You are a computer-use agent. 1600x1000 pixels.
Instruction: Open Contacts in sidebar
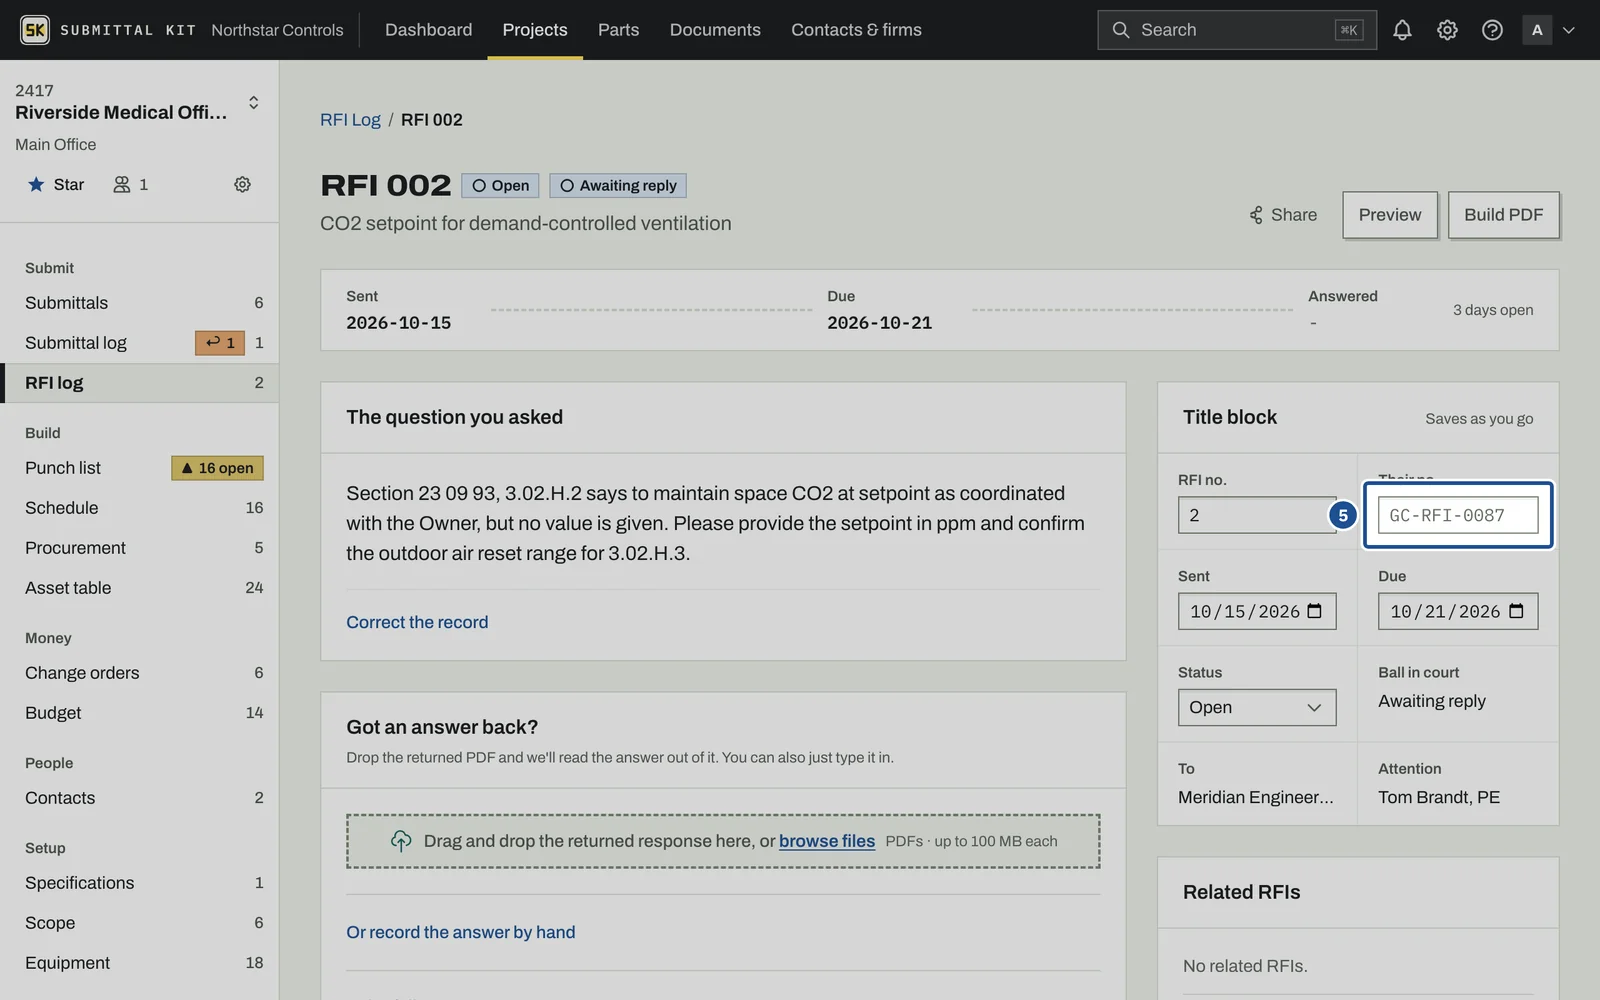point(140,798)
